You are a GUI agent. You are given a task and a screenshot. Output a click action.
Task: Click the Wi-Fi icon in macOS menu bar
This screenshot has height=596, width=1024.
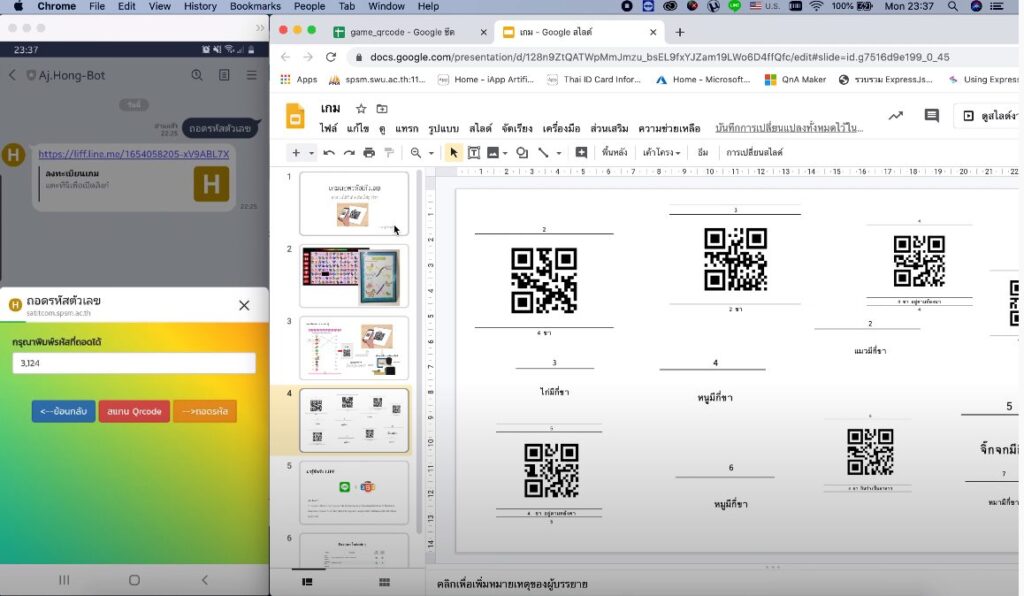(816, 7)
